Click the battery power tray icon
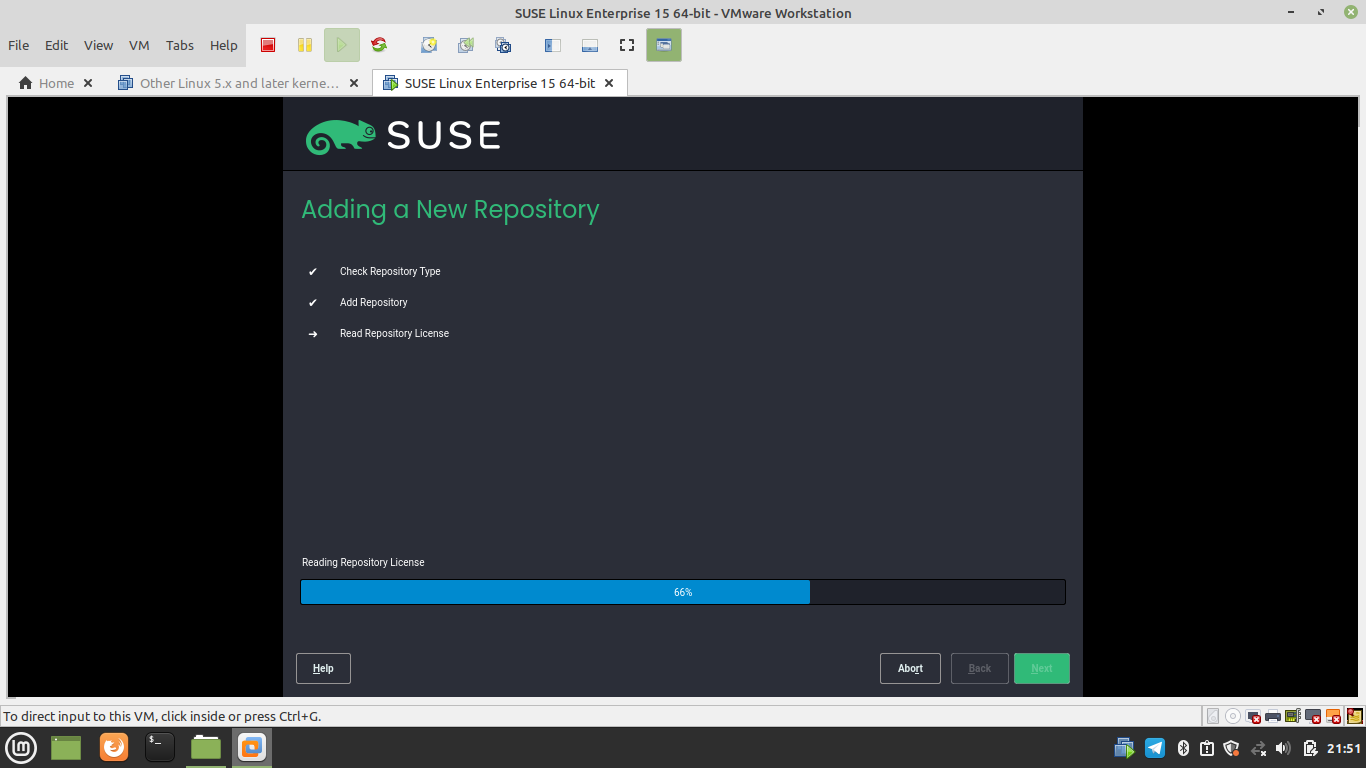1366x768 pixels. 1310,748
